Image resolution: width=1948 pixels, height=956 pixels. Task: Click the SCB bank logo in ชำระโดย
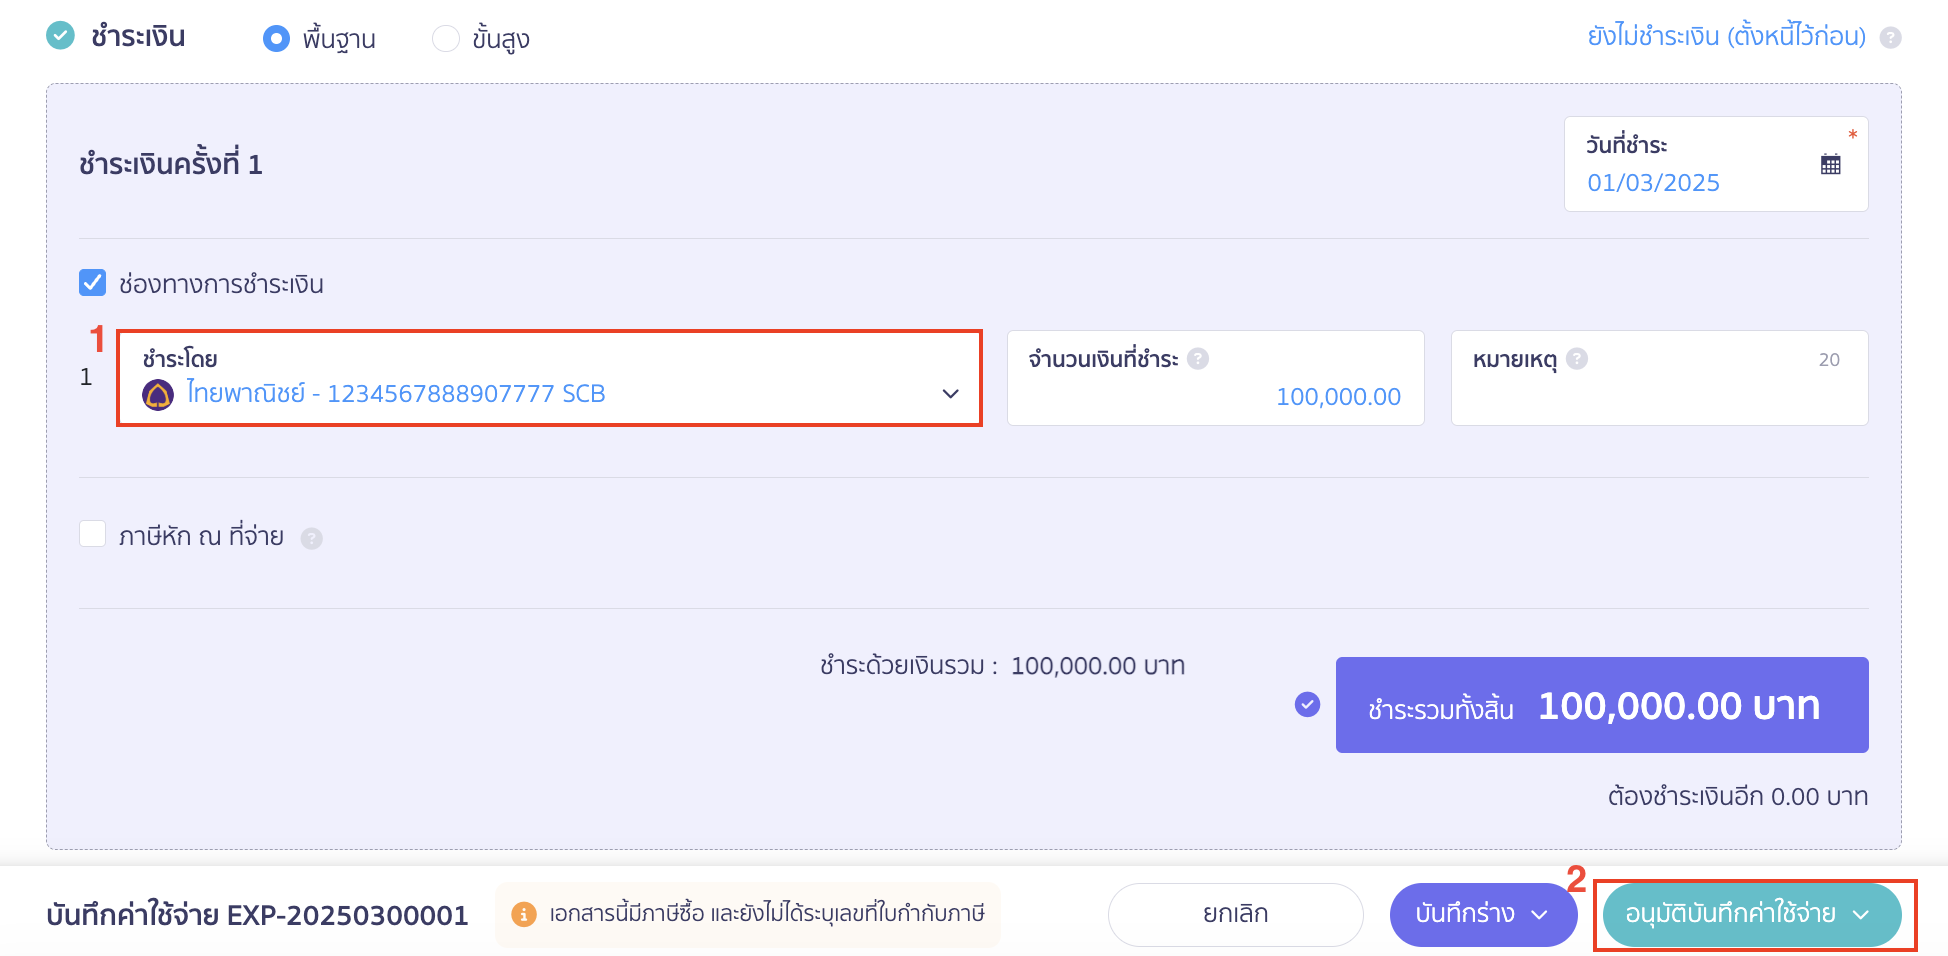pyautogui.click(x=156, y=393)
